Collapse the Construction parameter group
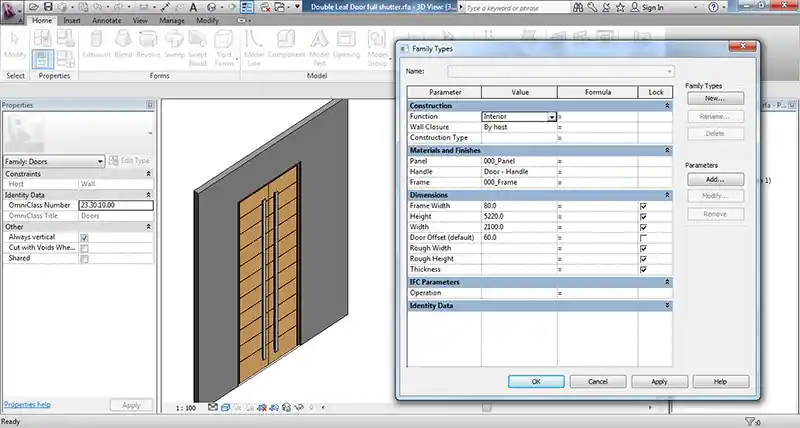 (667, 106)
